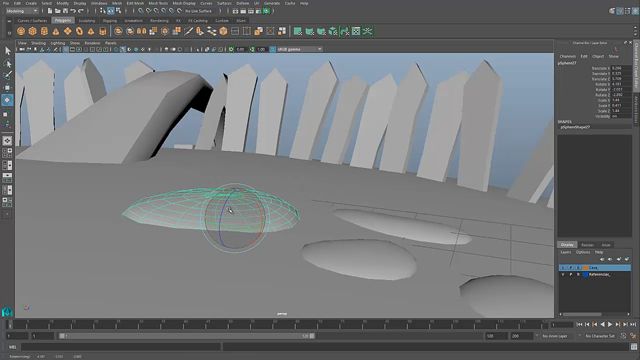The width and height of the screenshot is (640, 360).
Task: Switch to the Polygons shelf tab
Action: click(62, 20)
